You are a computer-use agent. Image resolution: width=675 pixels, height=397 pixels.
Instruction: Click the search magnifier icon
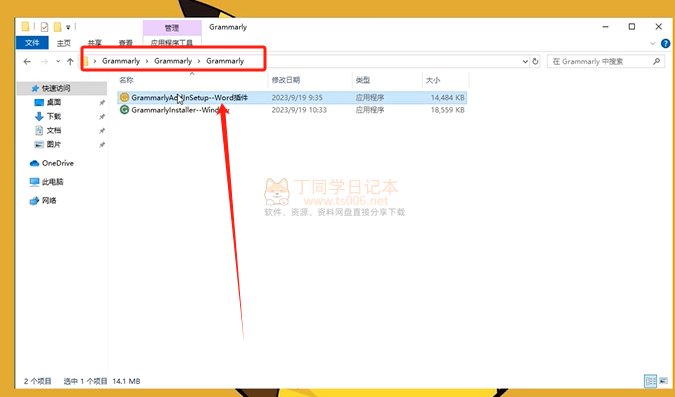pos(656,62)
